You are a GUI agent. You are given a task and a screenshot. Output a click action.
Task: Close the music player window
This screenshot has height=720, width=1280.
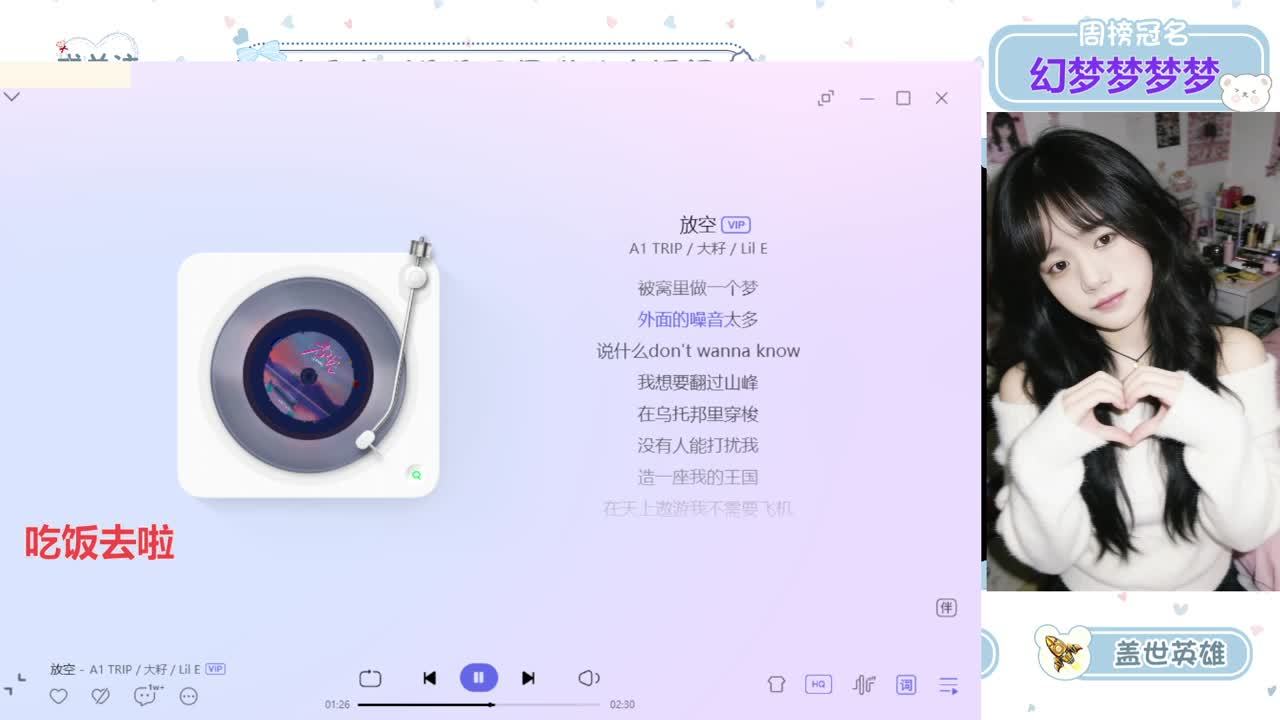click(x=941, y=98)
